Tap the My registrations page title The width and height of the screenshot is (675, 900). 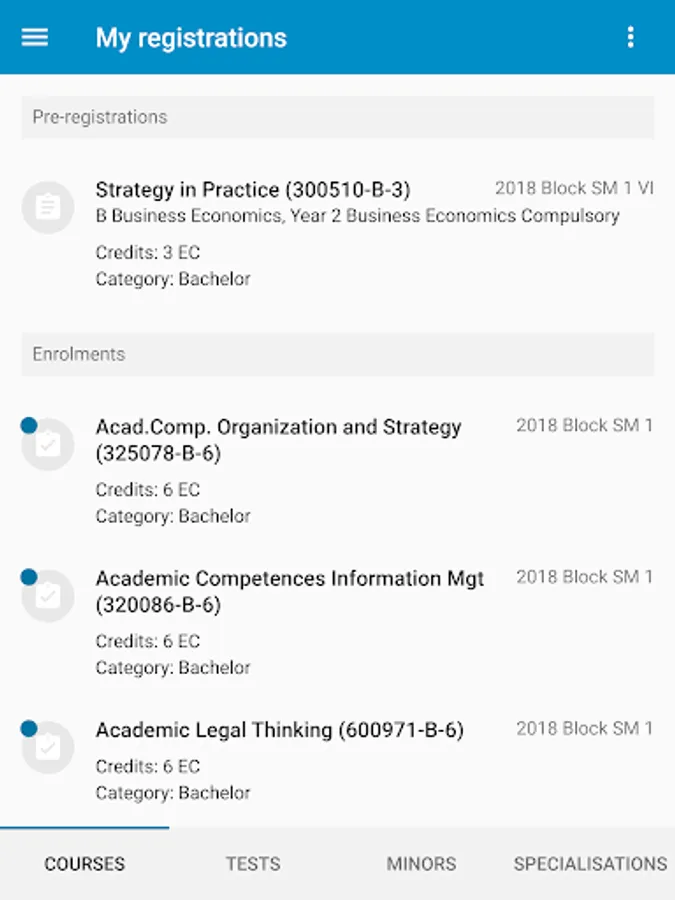click(x=191, y=38)
